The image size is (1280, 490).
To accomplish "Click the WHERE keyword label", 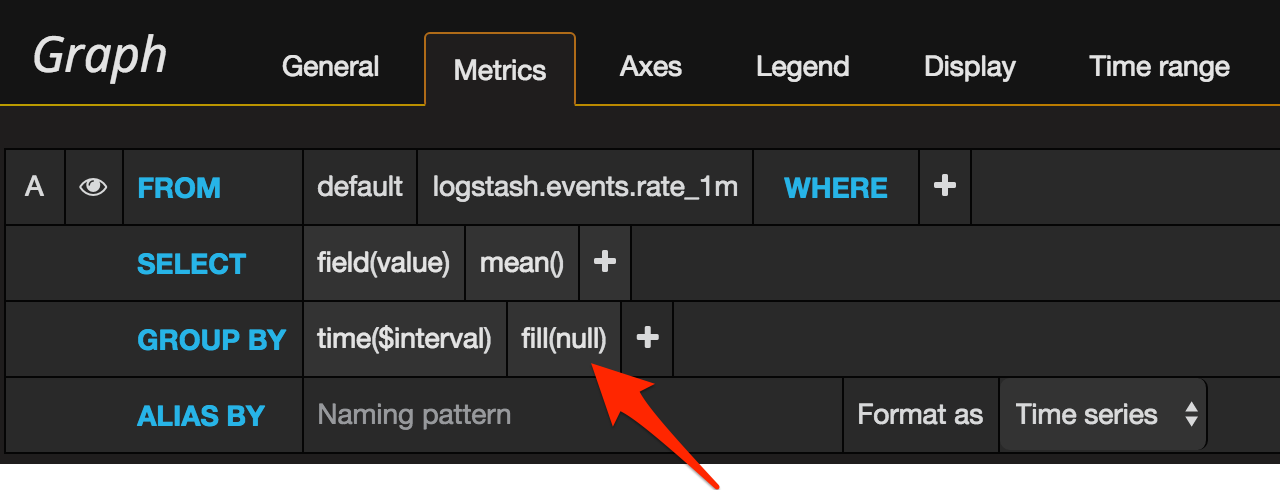I will click(x=836, y=187).
